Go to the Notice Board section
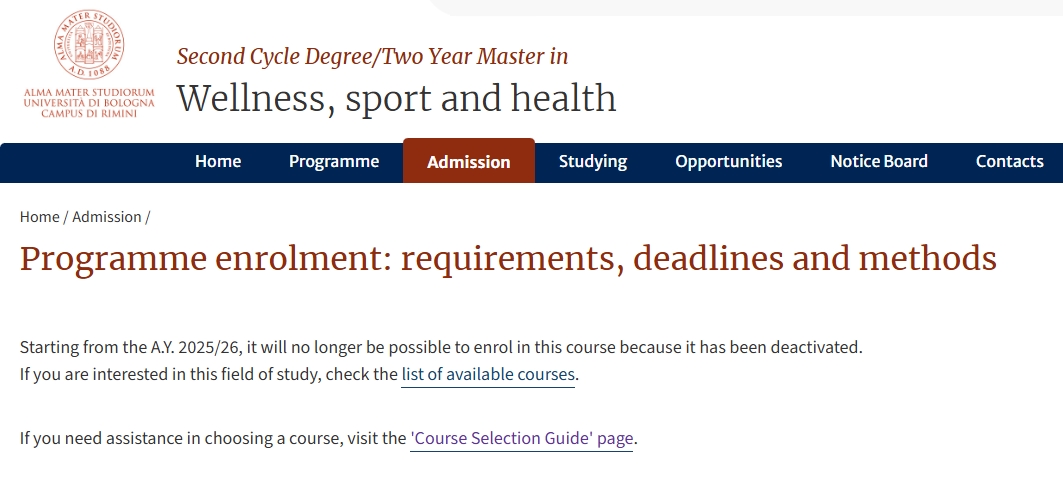 click(879, 161)
